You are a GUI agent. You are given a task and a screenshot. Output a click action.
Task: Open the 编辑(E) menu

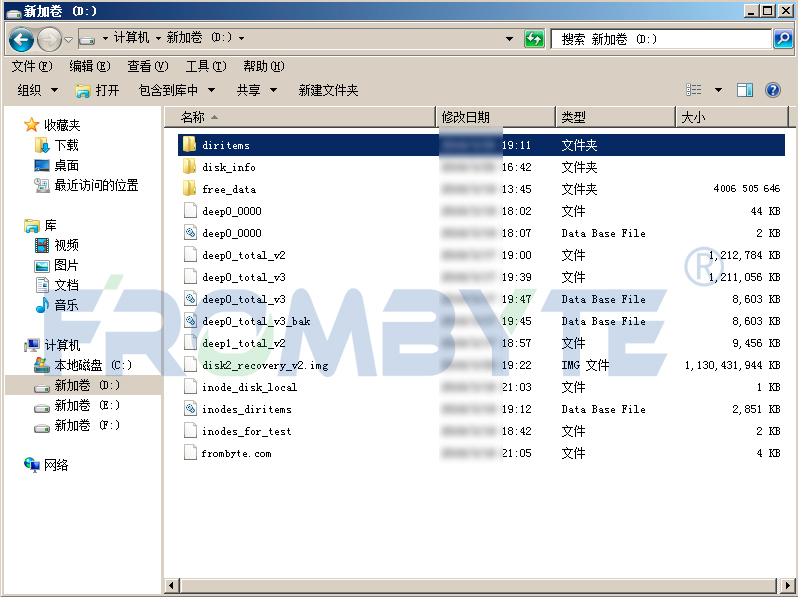tap(90, 66)
